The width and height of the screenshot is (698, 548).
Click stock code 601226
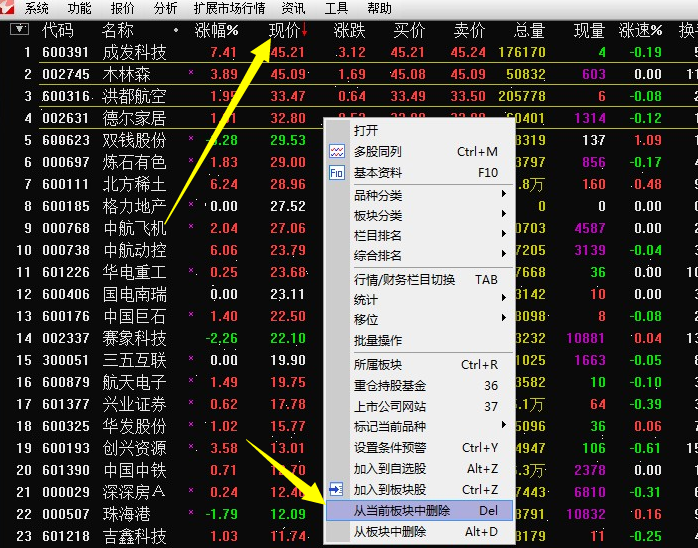[x=66, y=272]
